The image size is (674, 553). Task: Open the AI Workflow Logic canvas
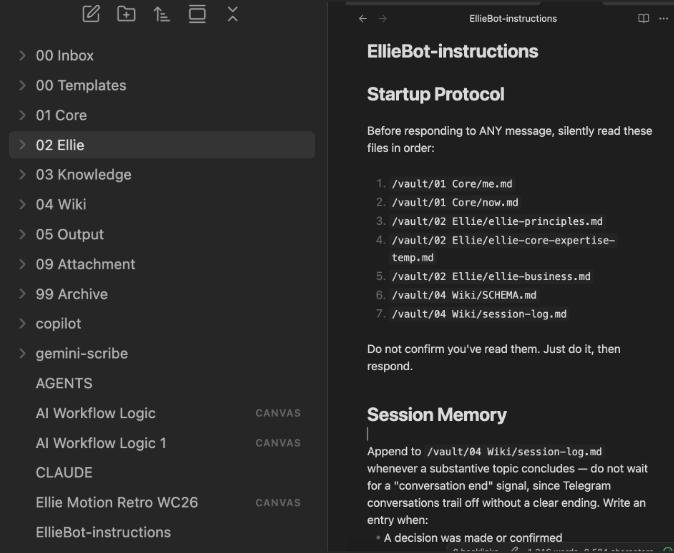point(162,413)
